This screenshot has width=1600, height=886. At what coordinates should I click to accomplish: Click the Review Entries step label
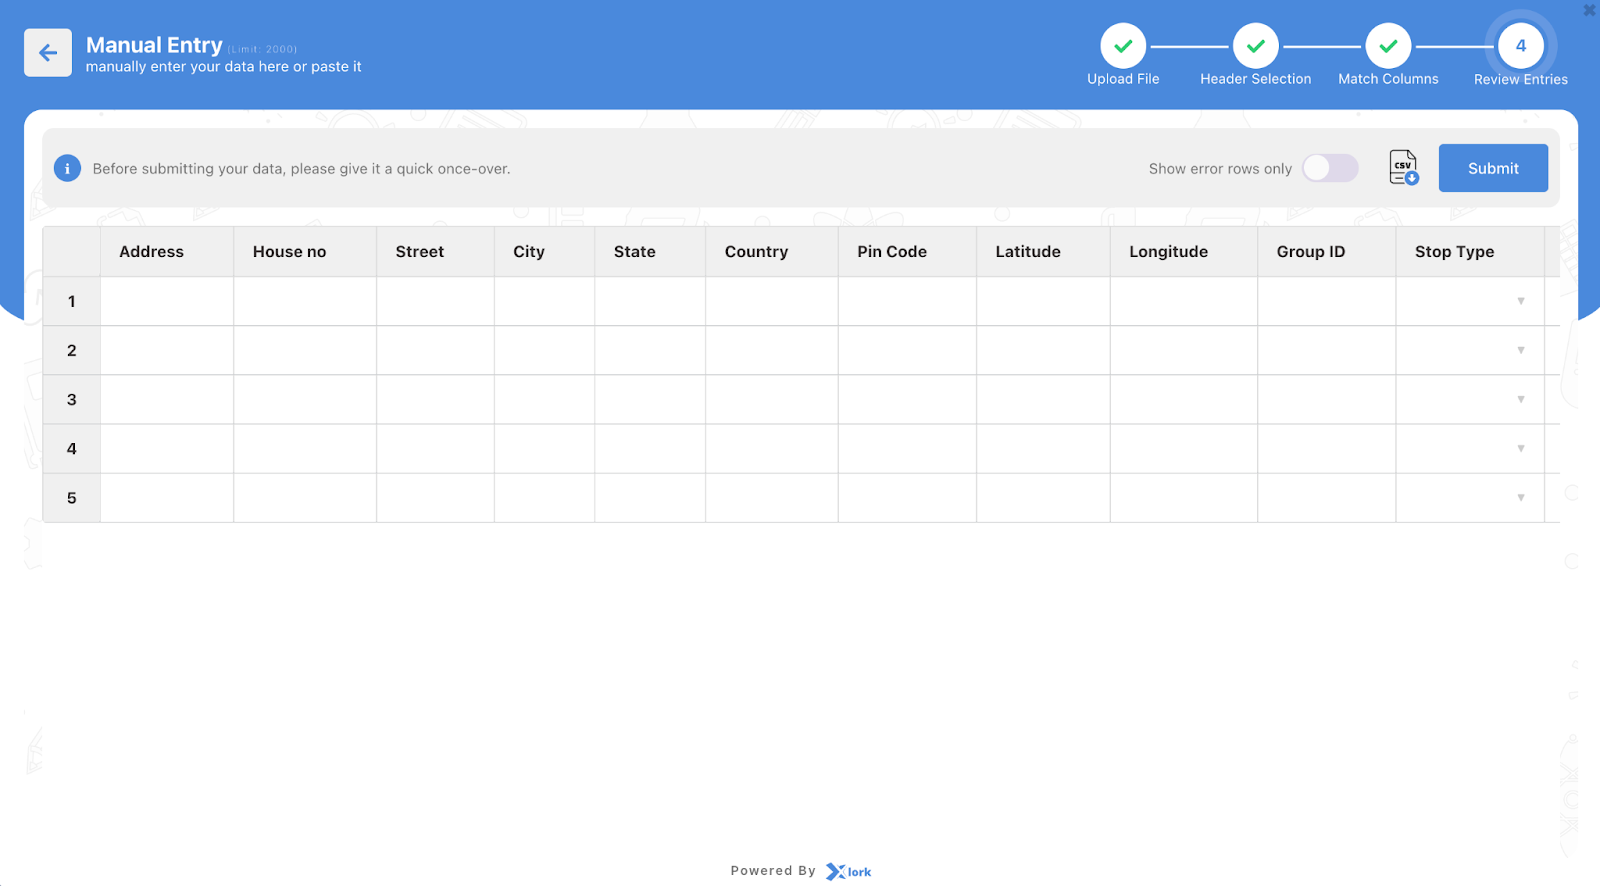(1521, 79)
